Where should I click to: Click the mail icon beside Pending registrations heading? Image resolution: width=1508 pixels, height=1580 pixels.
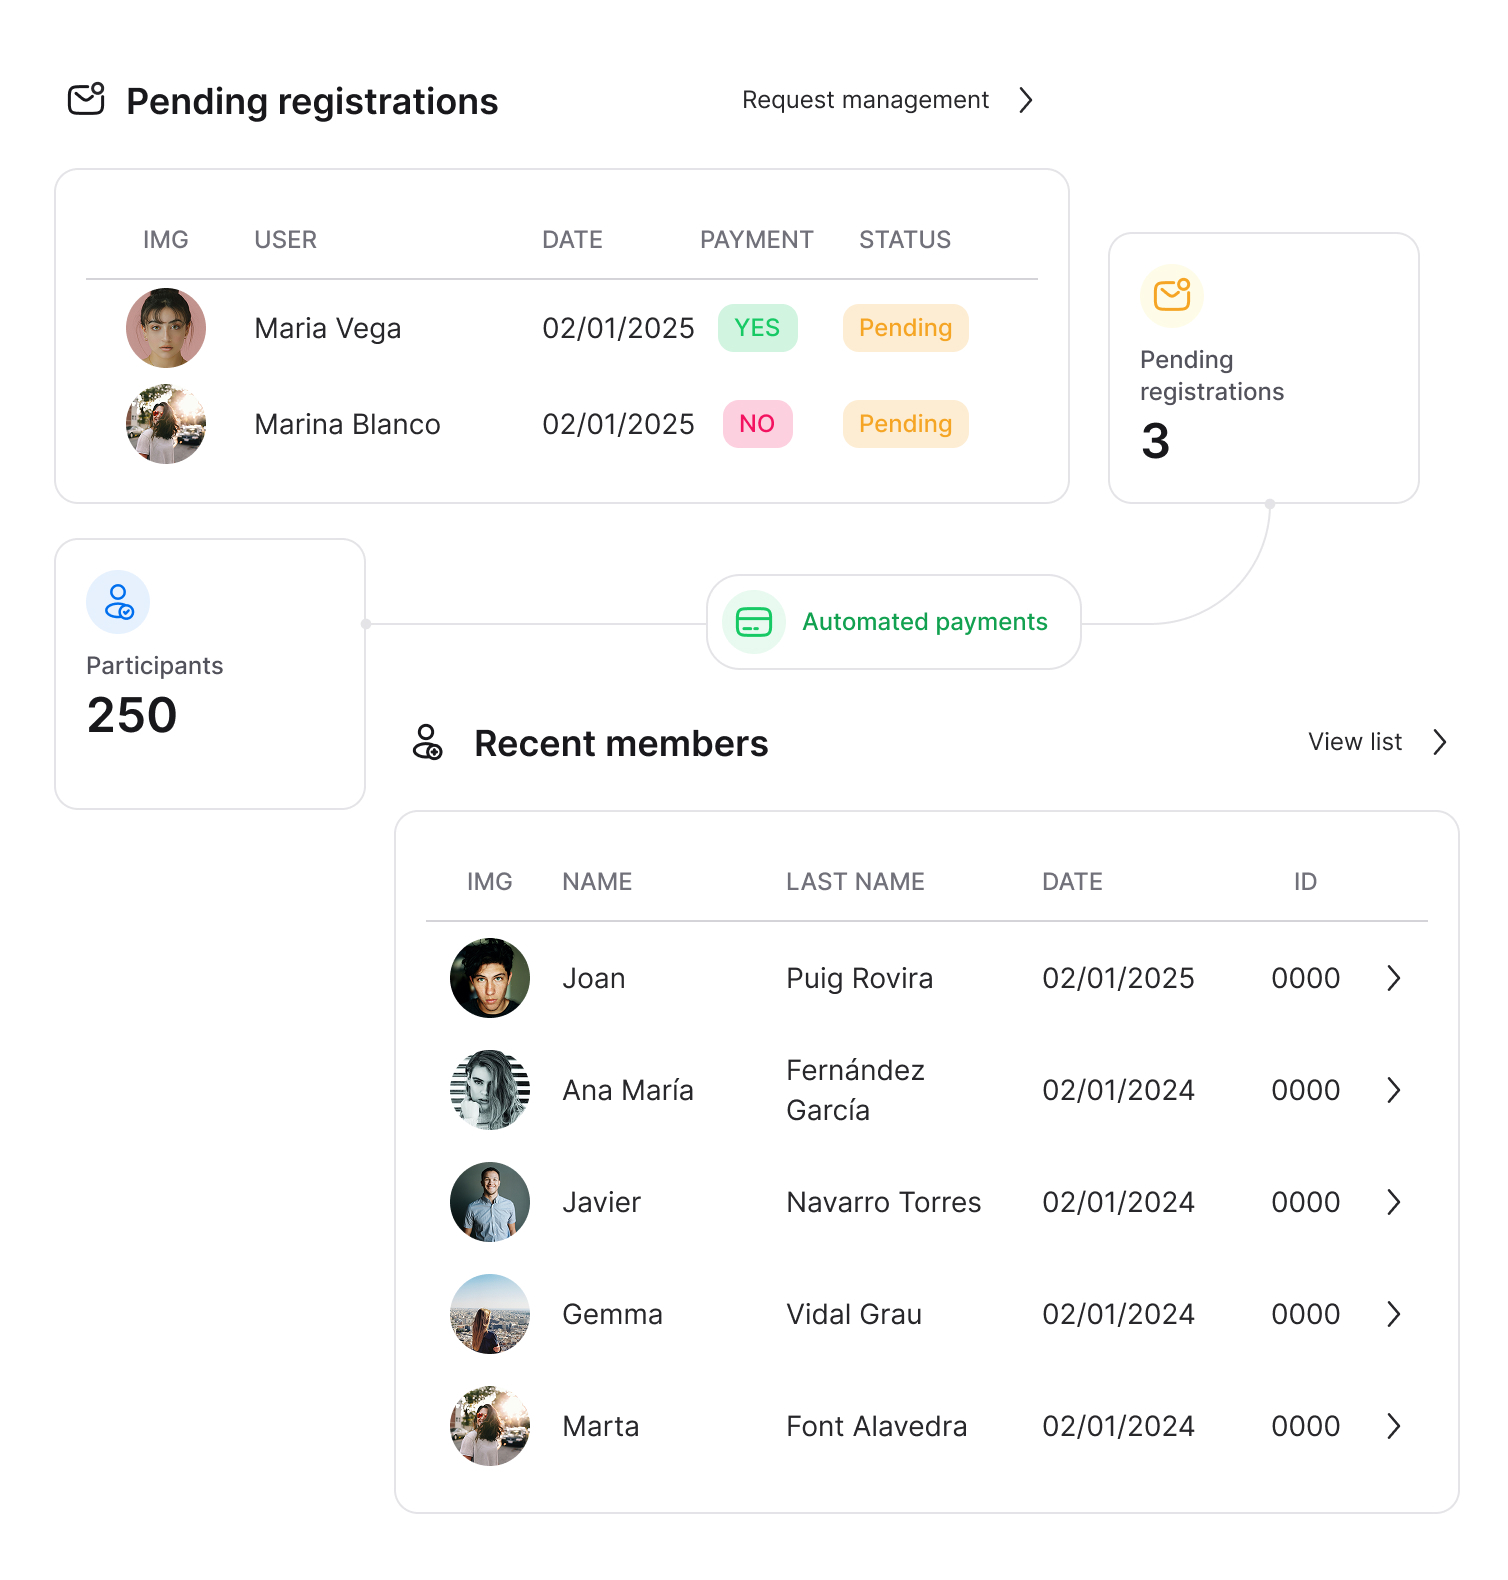pyautogui.click(x=86, y=100)
